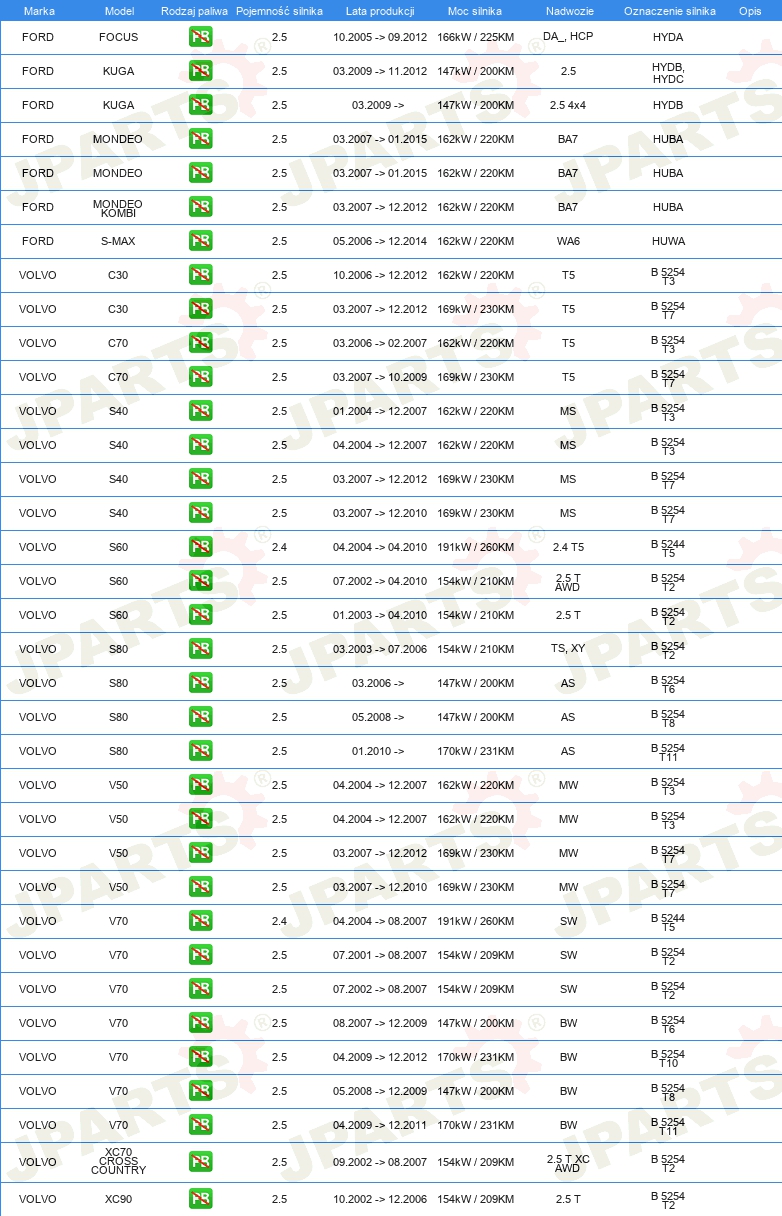Click the B 5254 T6 code in the S80 row
Viewport: 782px width, 1216px height.
[668, 684]
